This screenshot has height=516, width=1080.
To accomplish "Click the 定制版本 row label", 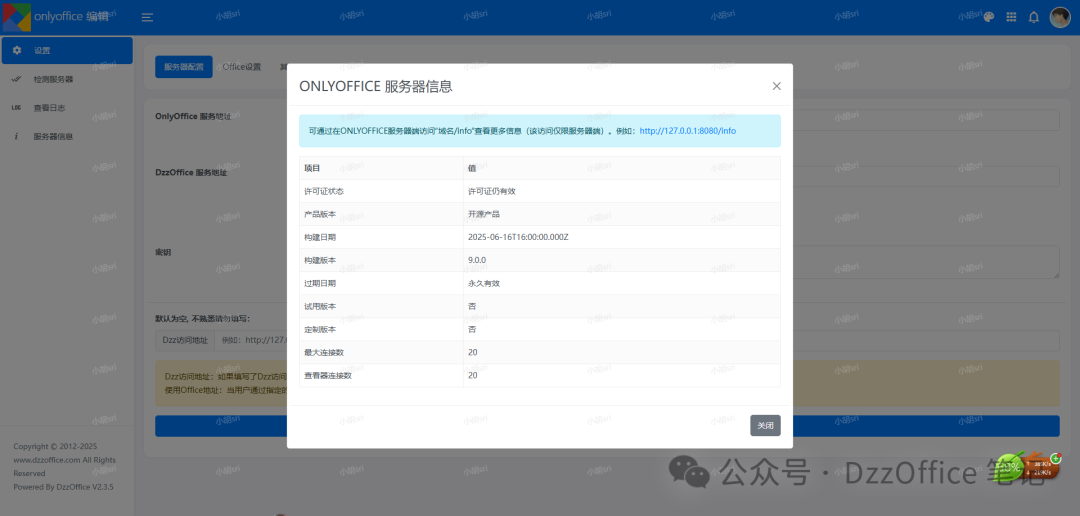I will (320, 329).
